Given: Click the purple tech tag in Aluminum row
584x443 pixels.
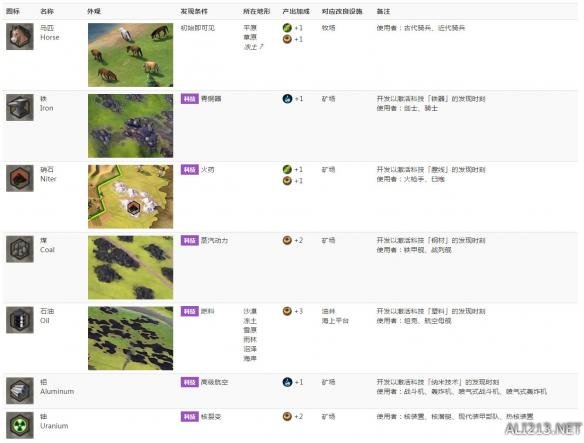Looking at the screenshot, I should (190, 382).
